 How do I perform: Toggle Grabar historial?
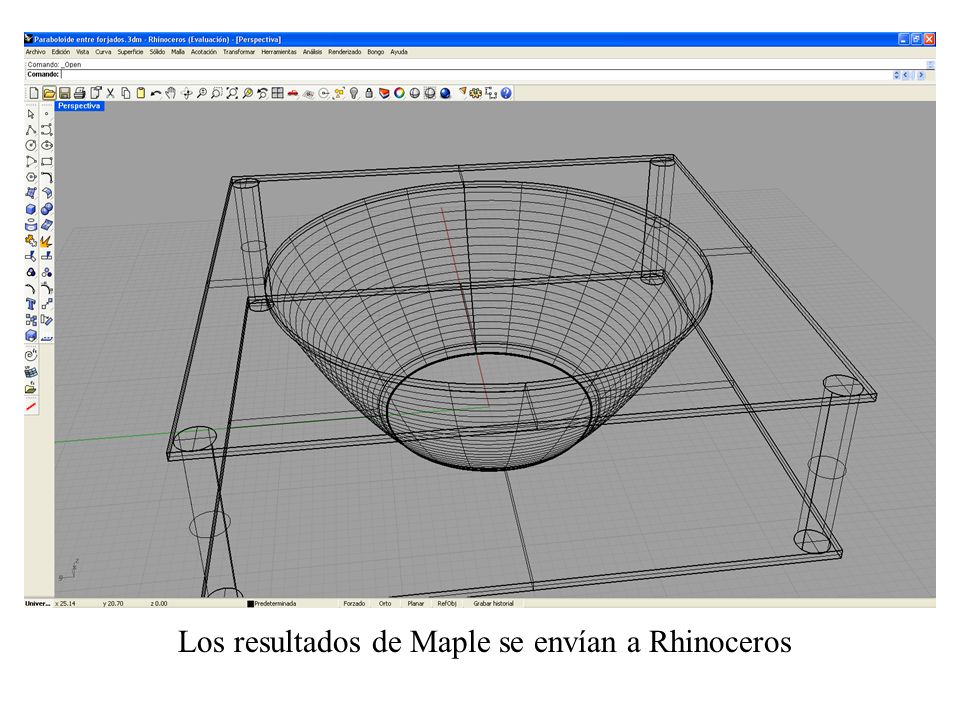click(493, 604)
